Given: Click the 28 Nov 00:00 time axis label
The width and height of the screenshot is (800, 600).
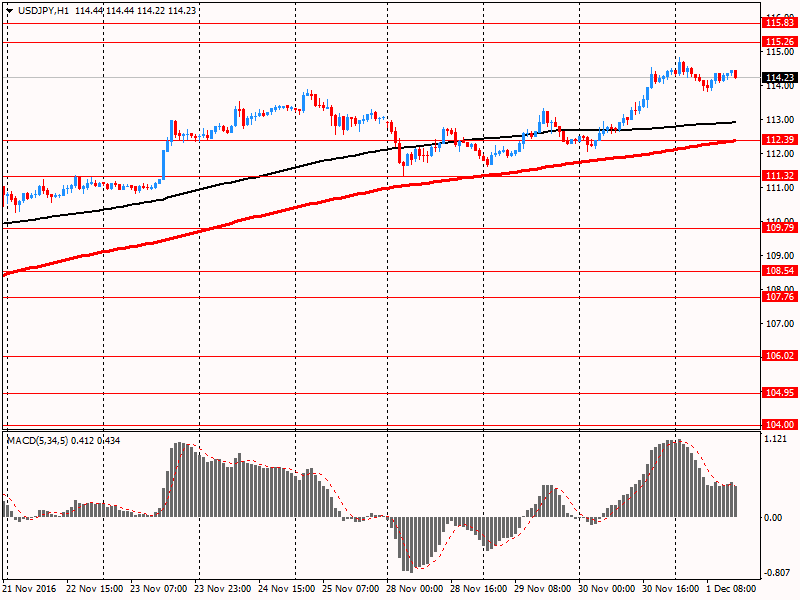Looking at the screenshot, I should pos(414,588).
